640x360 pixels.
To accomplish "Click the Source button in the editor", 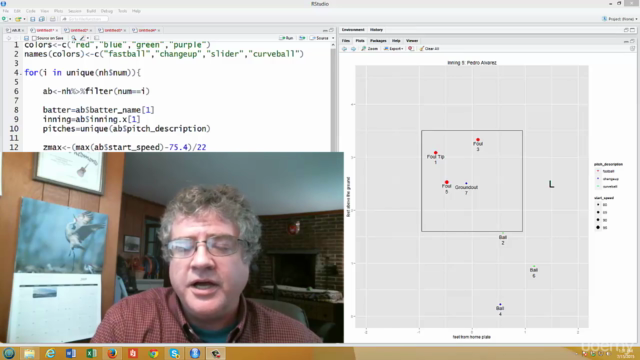I will (320, 38).
